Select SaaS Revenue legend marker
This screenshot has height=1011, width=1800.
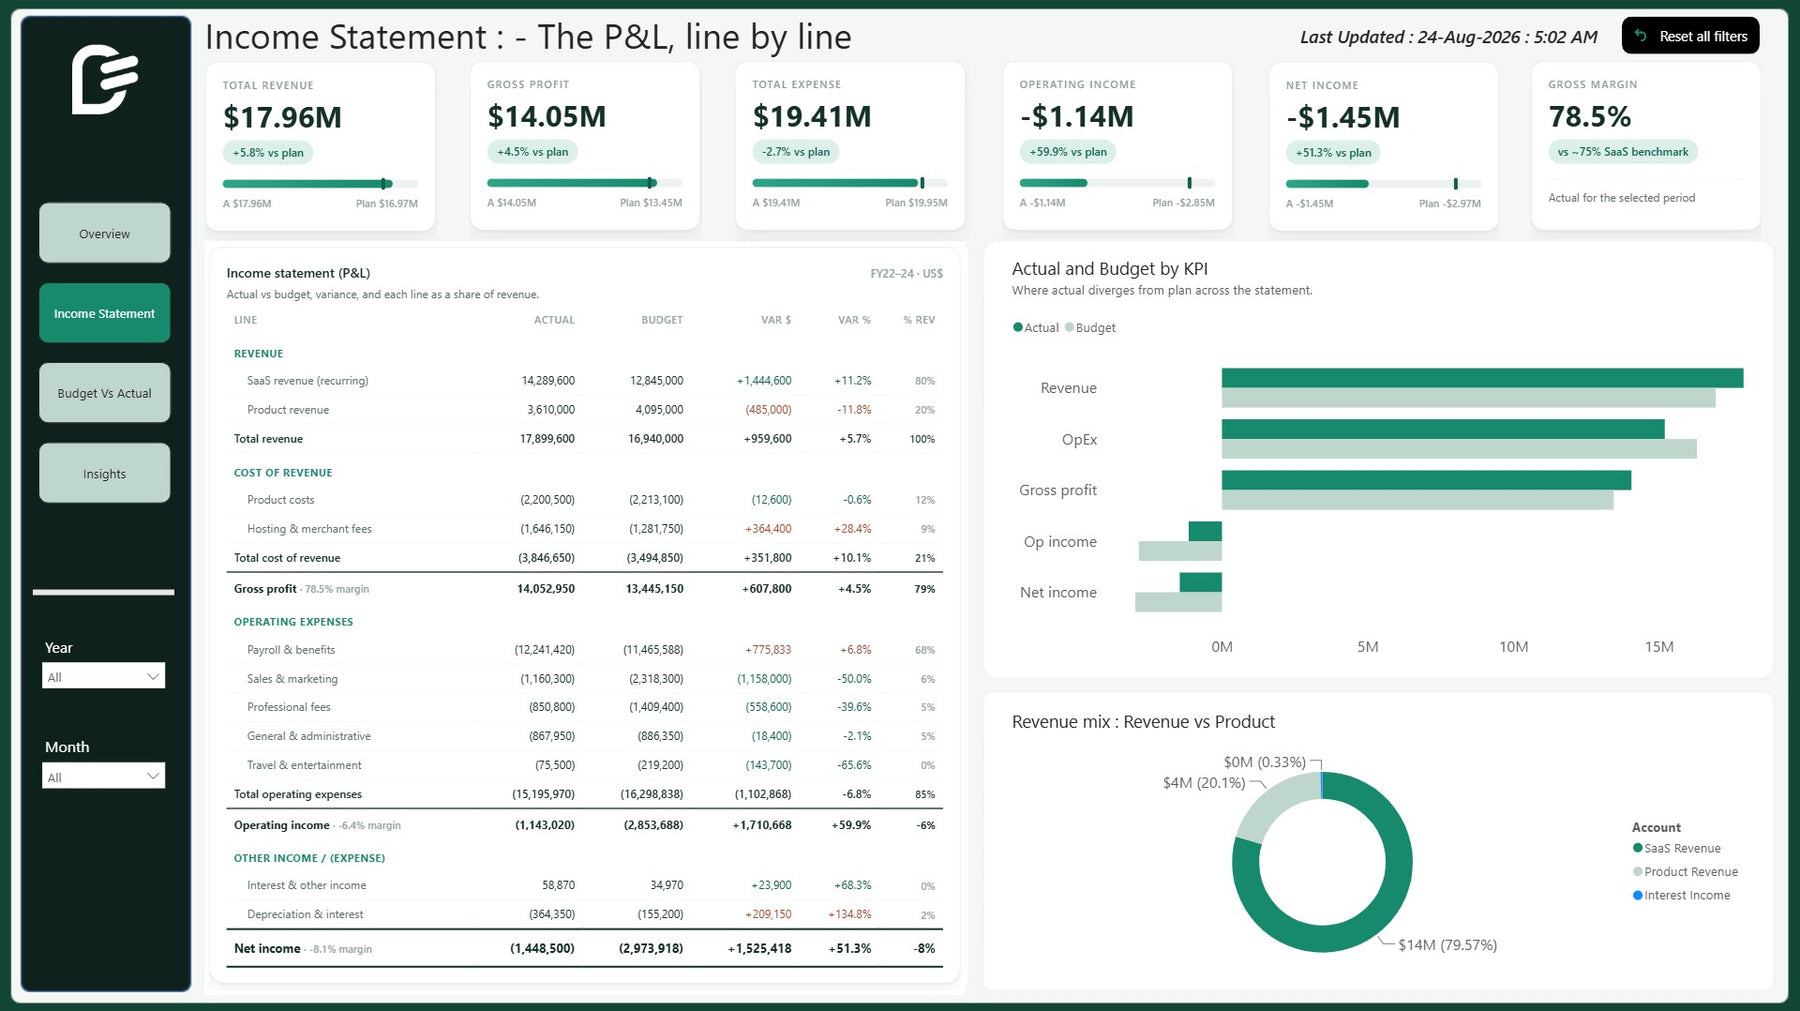1637,848
